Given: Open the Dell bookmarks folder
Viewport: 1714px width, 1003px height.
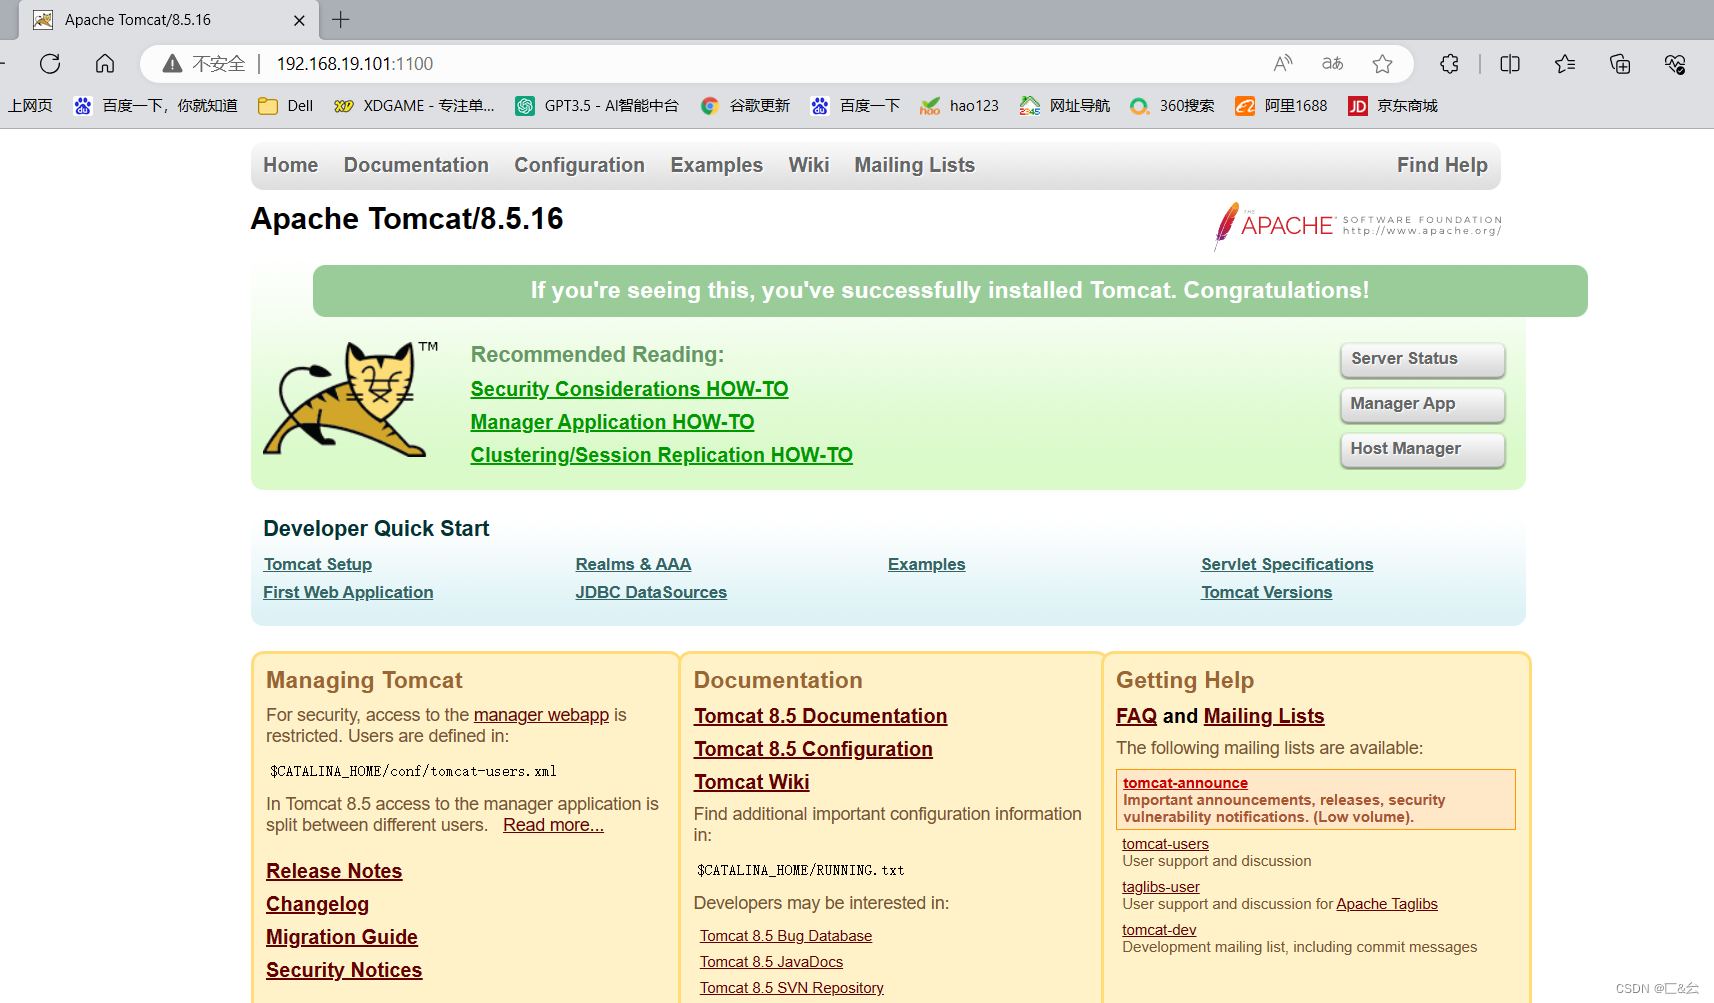Looking at the screenshot, I should [x=286, y=106].
